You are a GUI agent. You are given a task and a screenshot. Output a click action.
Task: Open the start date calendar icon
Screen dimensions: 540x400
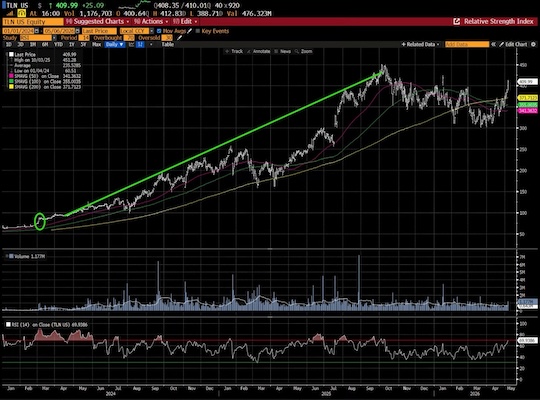[37, 31]
